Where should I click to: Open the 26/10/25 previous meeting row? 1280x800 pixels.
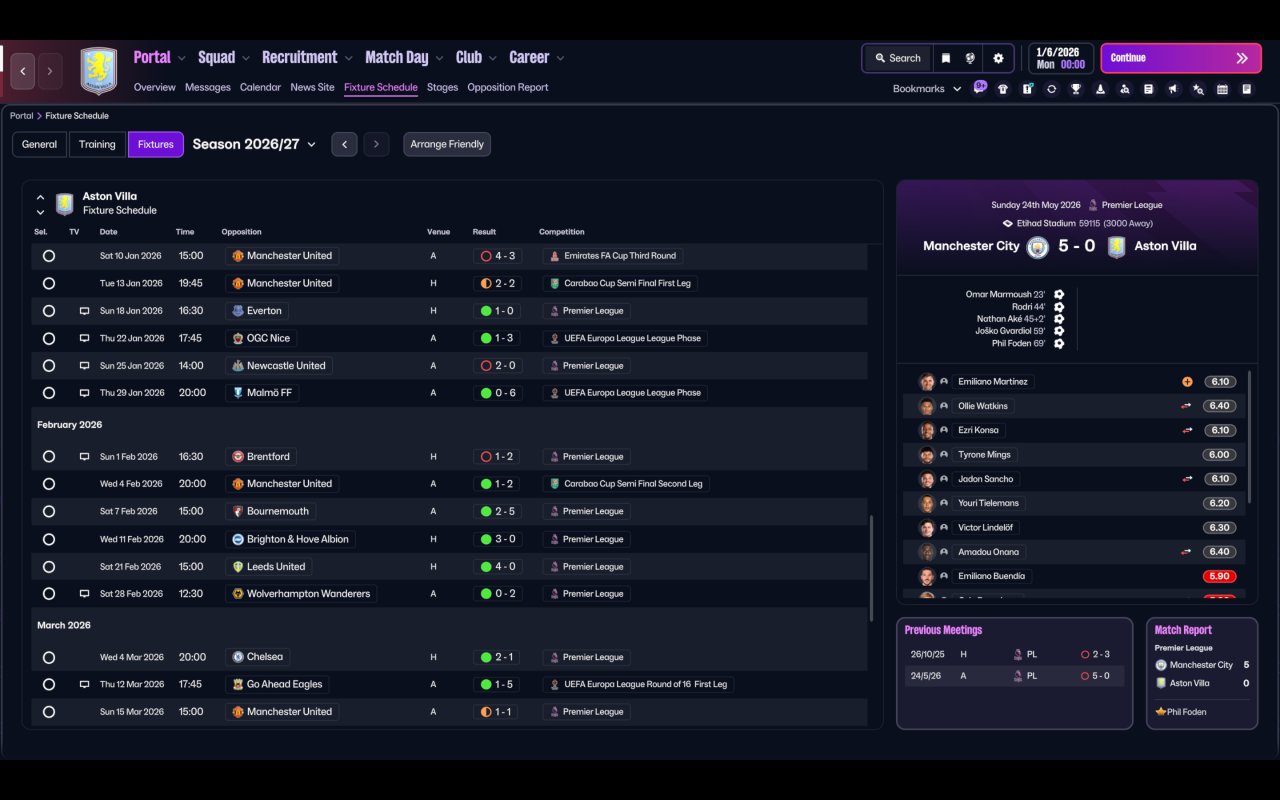click(x=1014, y=654)
